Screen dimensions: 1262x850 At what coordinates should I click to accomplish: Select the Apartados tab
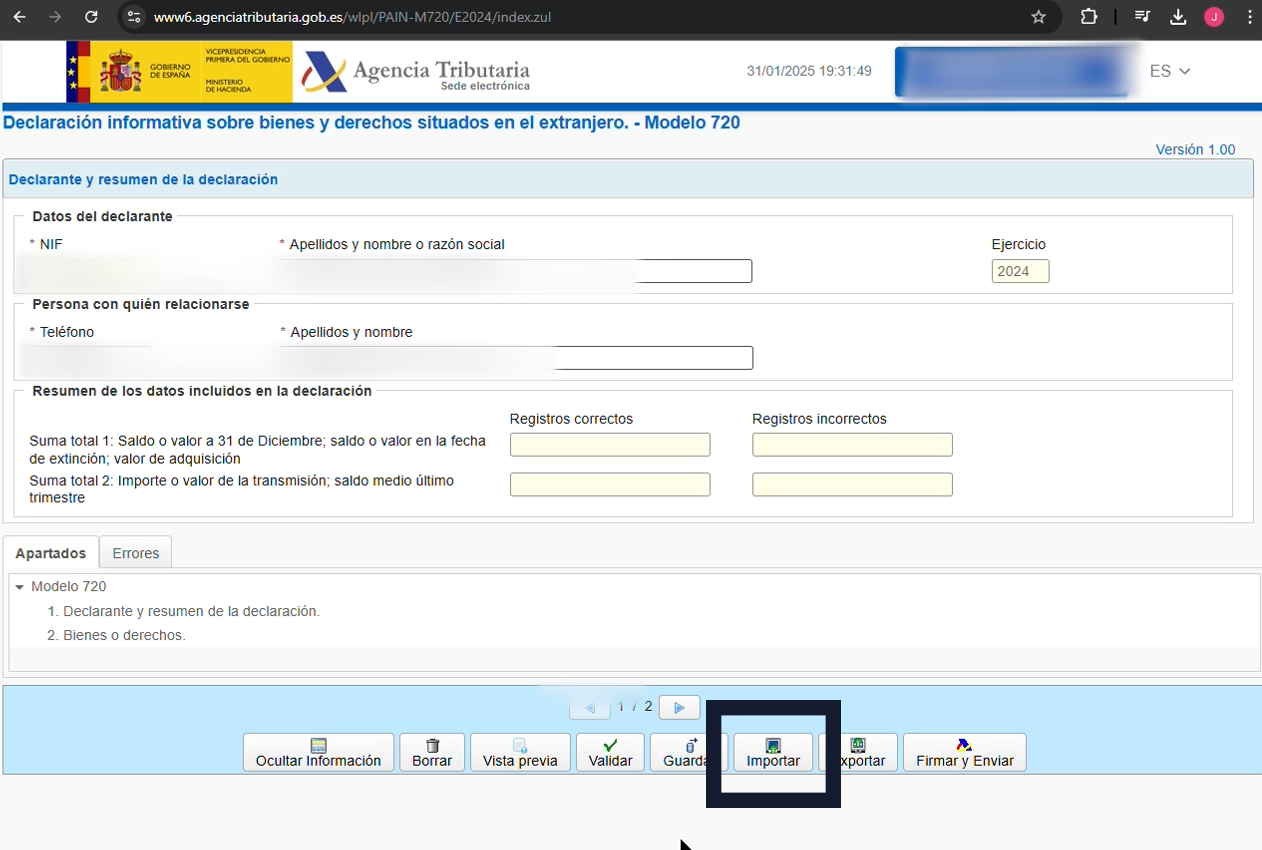tap(51, 553)
